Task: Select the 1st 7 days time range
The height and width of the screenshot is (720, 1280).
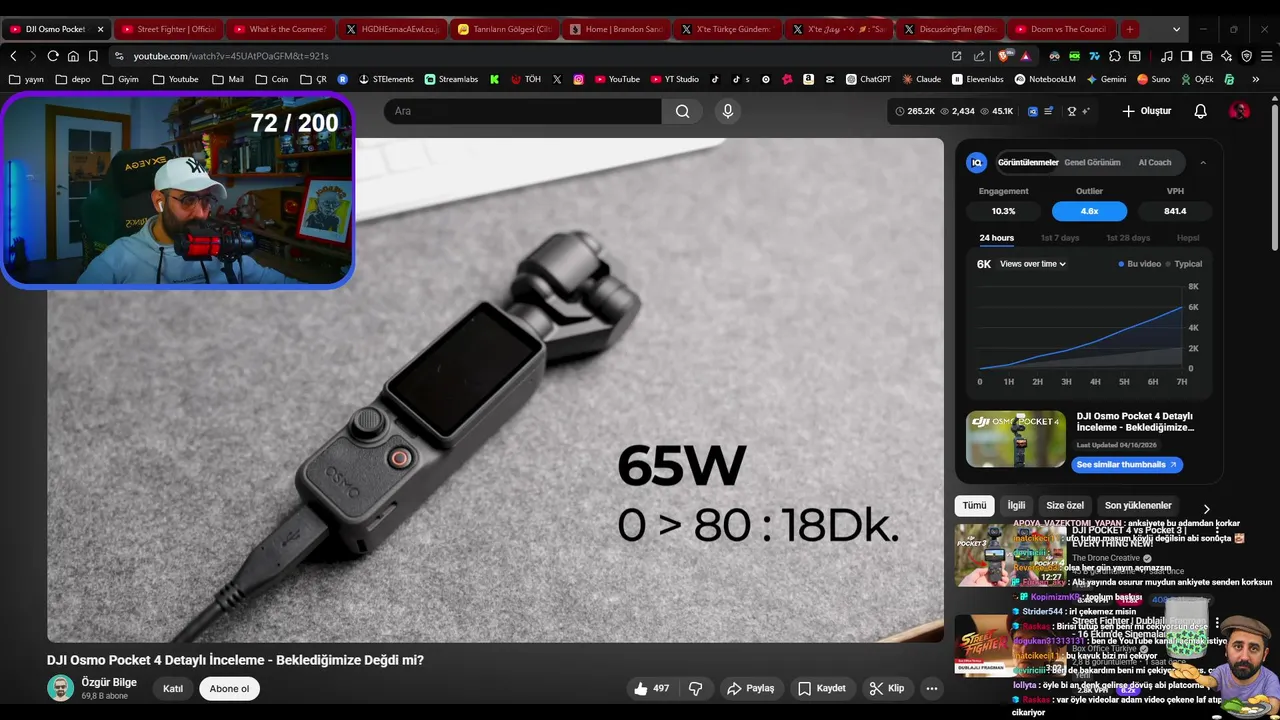Action: 1060,238
